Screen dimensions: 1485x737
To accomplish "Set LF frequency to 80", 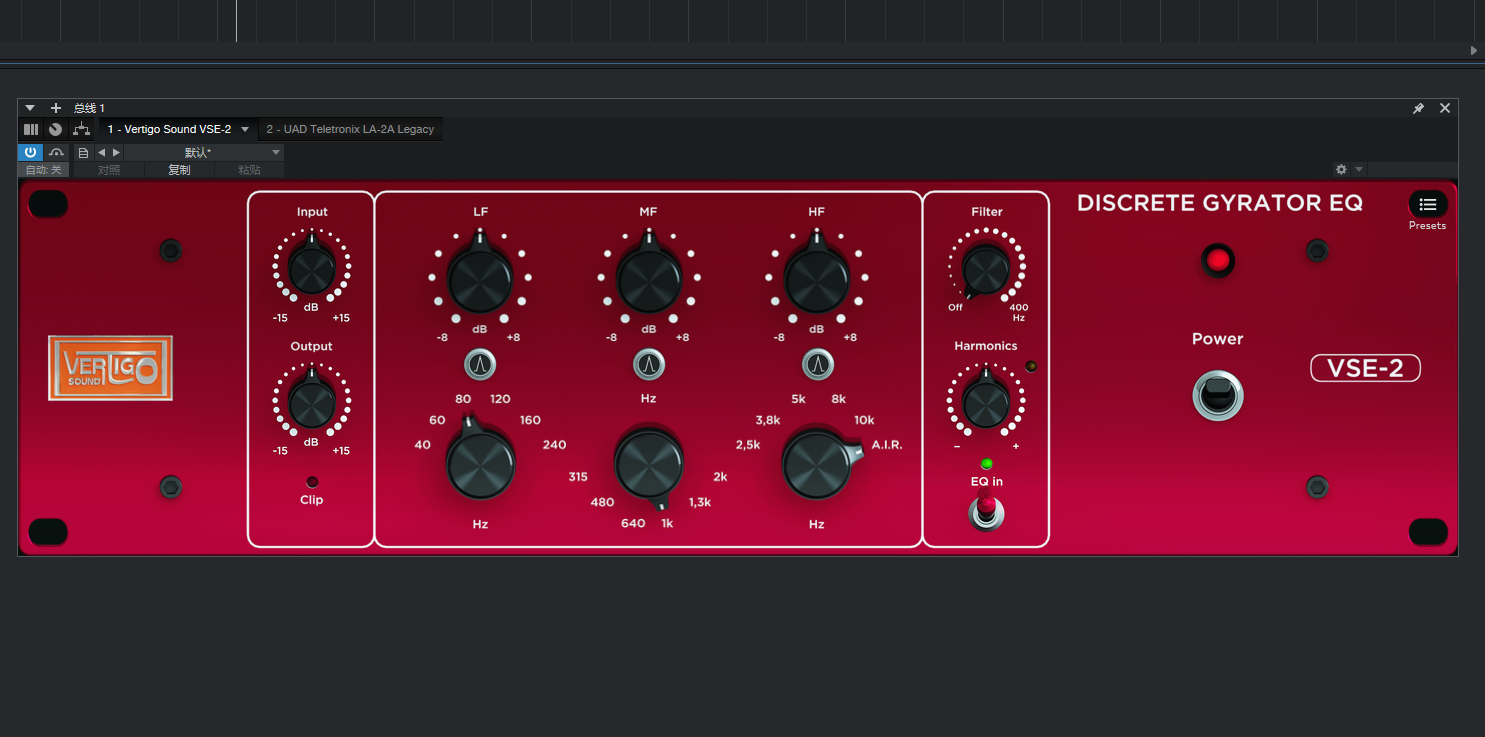I will pyautogui.click(x=463, y=399).
